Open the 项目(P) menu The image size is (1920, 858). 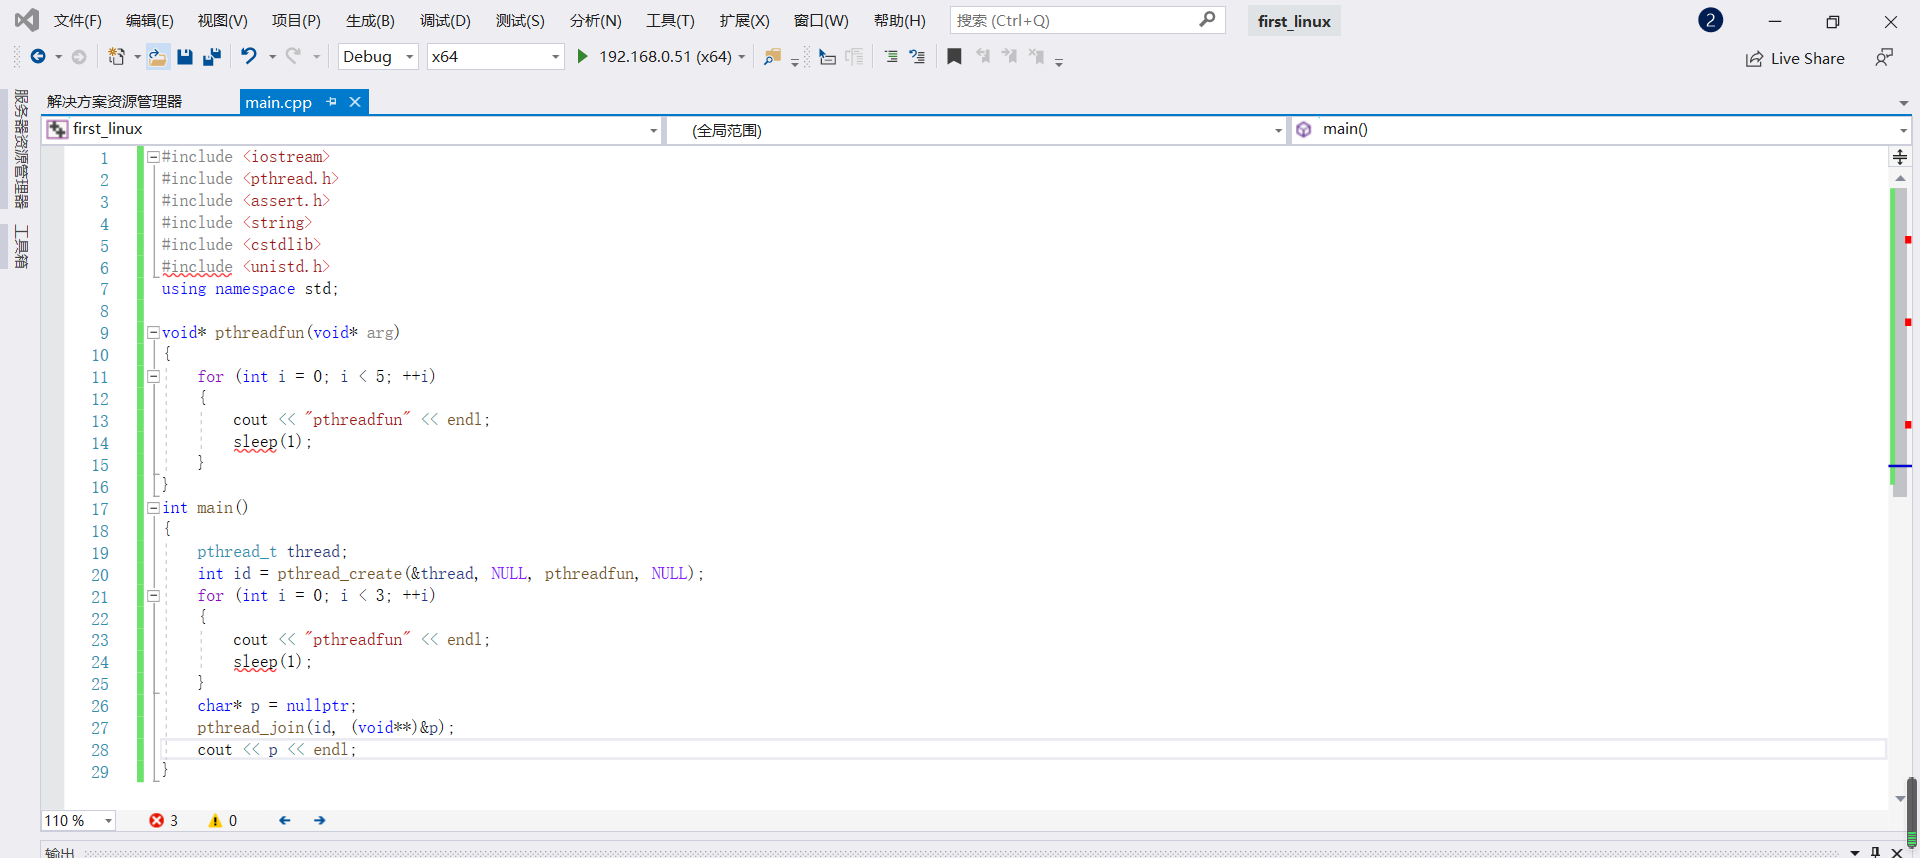[x=296, y=20]
